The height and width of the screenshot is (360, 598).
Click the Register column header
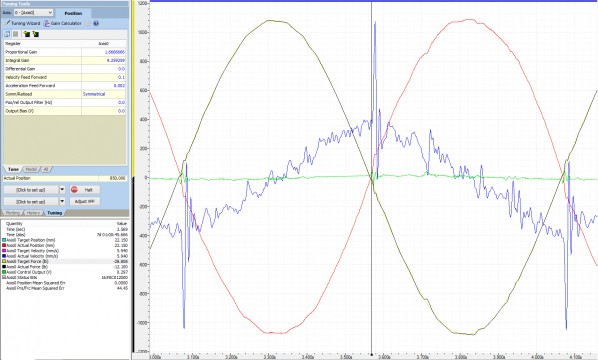point(42,43)
